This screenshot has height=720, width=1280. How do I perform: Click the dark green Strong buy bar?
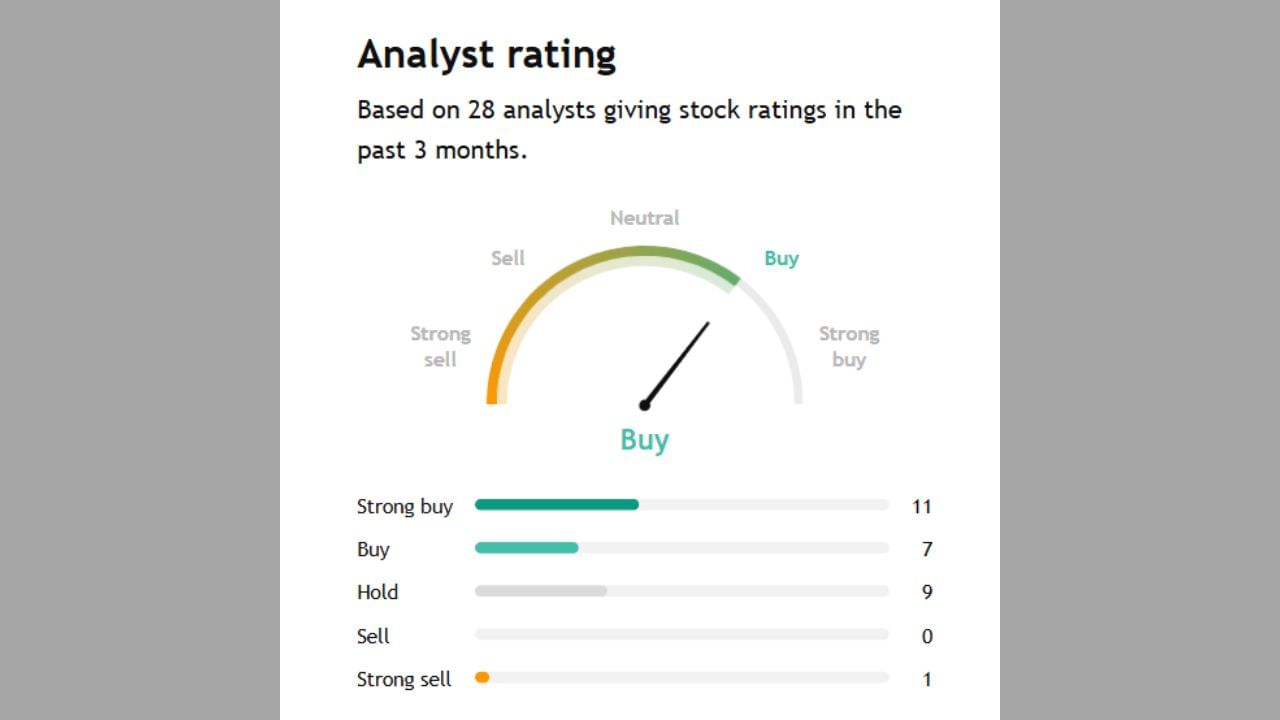tap(556, 505)
